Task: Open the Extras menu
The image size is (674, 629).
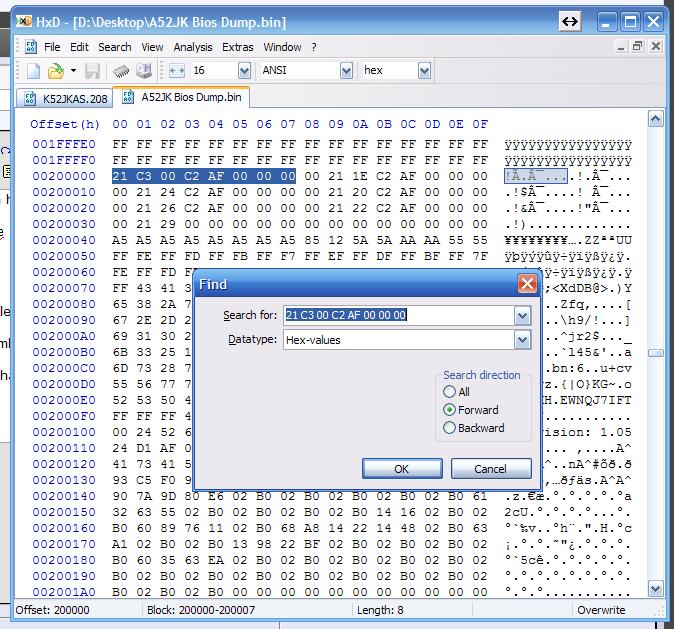Action: pos(237,47)
